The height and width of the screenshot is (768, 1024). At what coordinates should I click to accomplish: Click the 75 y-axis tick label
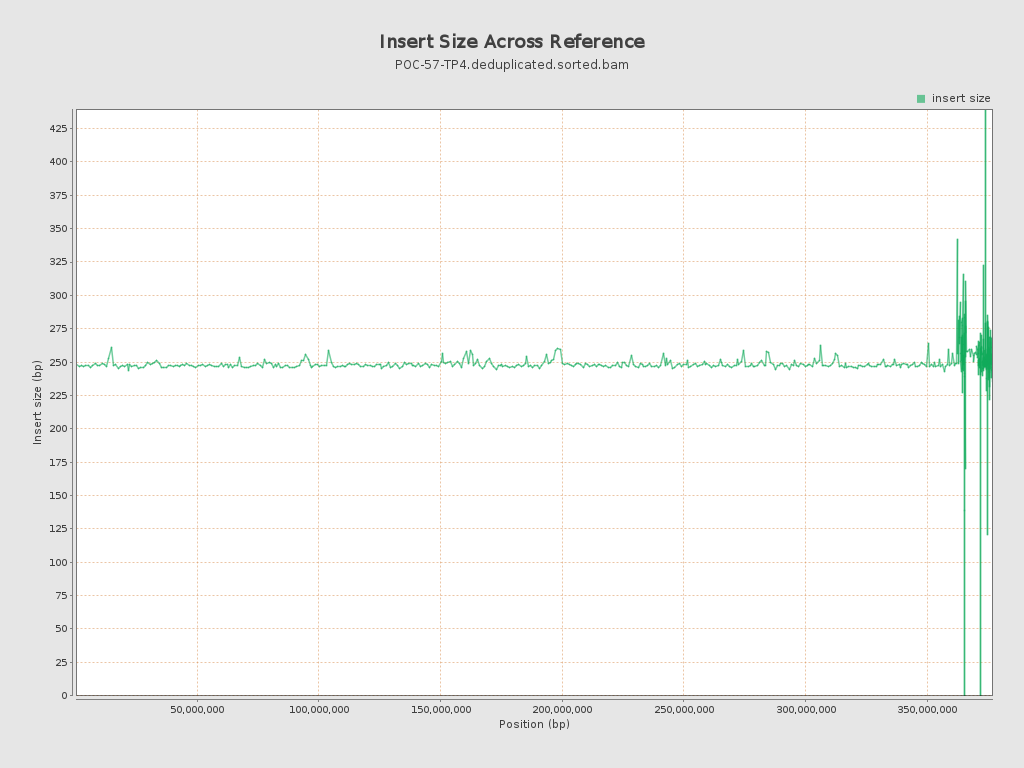61,596
